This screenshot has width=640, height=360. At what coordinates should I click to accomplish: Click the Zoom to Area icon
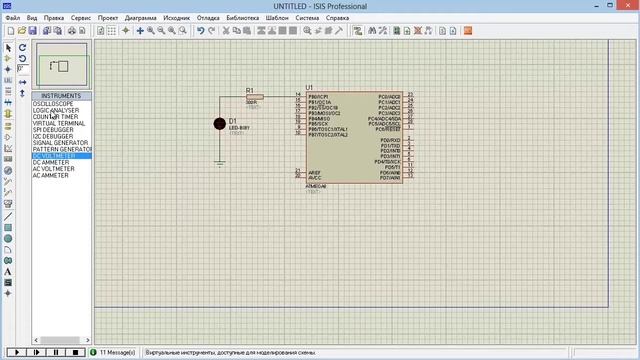tap(183, 31)
